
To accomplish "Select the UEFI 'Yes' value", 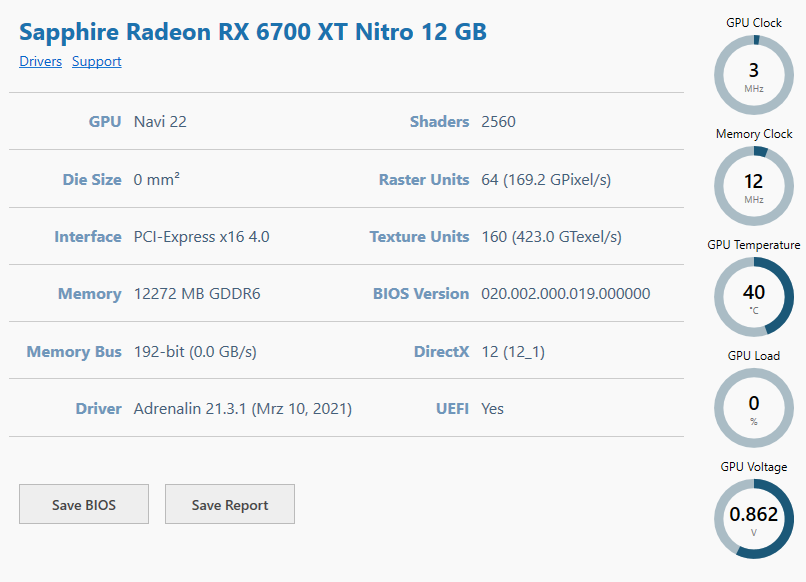I will coord(492,409).
